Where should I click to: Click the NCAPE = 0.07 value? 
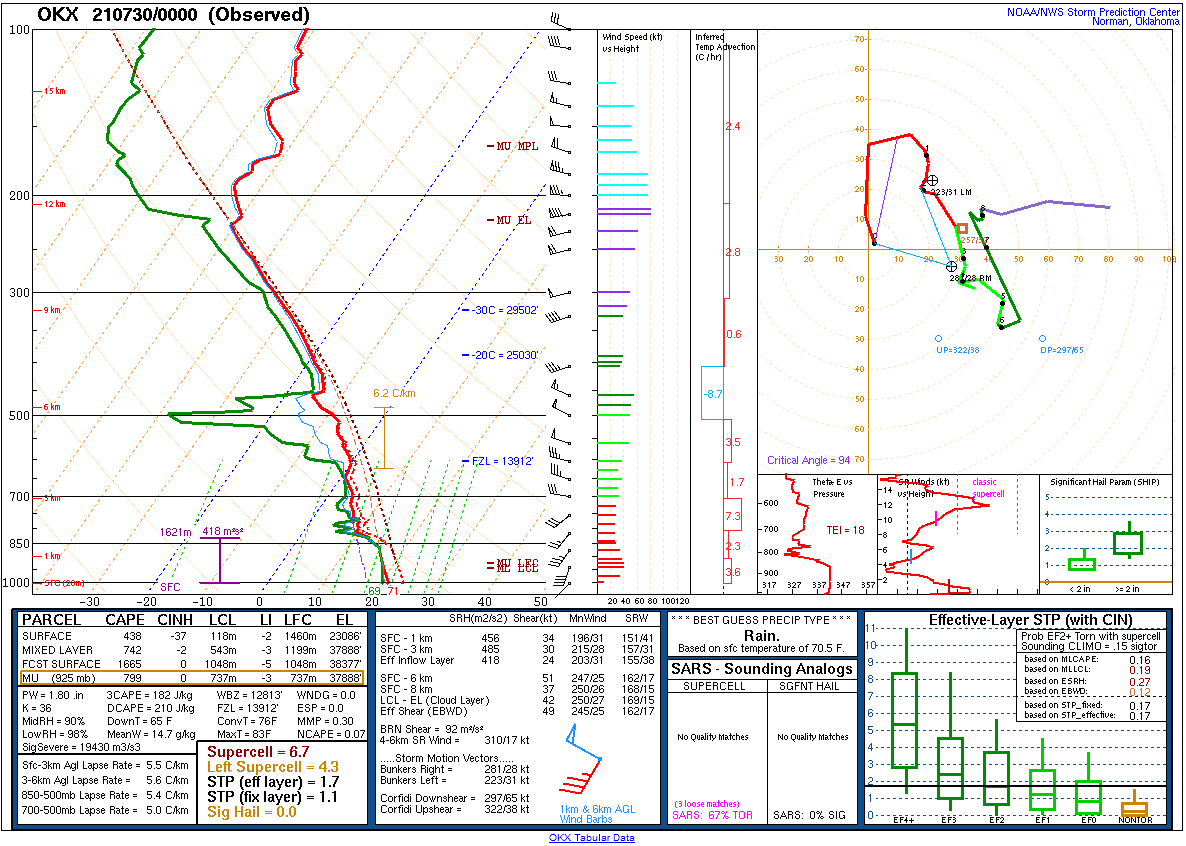pyautogui.click(x=331, y=734)
